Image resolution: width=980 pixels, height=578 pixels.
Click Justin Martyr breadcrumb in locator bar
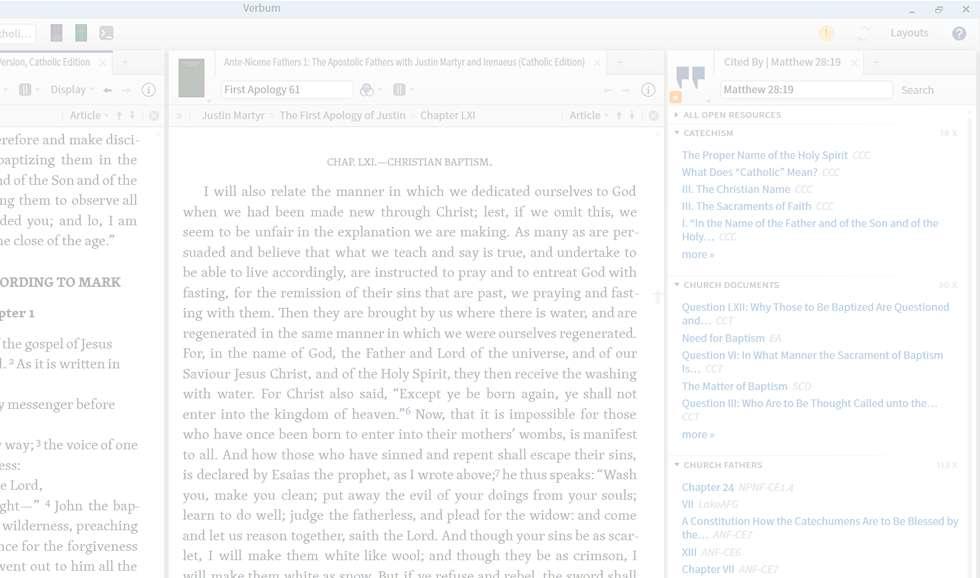pyautogui.click(x=232, y=116)
